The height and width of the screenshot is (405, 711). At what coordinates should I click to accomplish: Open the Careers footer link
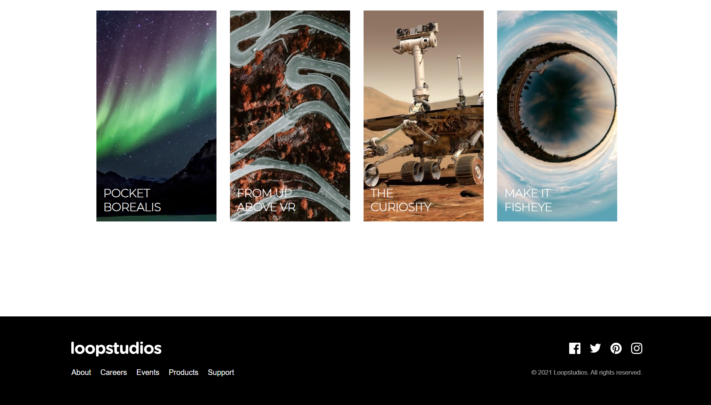click(x=113, y=372)
